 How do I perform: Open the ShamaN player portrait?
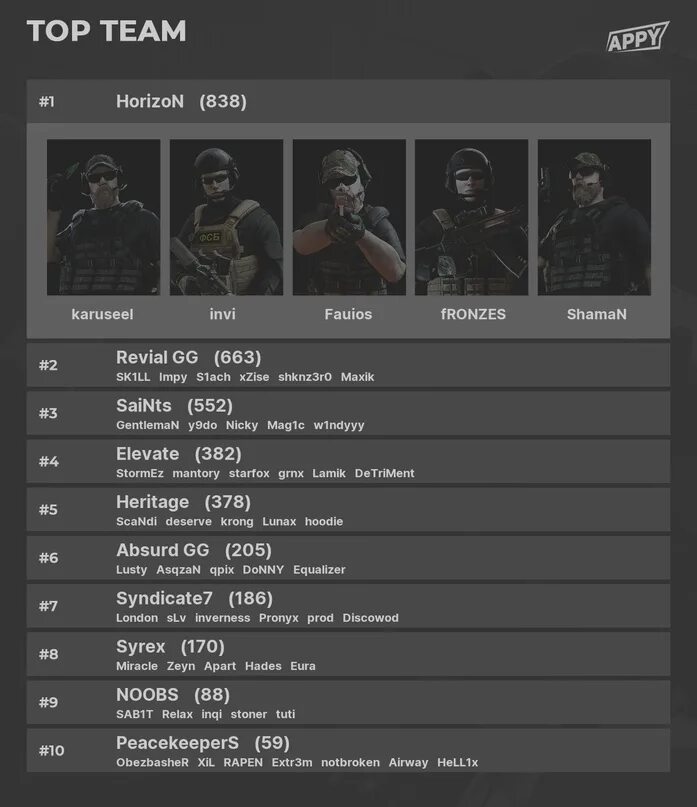(594, 217)
